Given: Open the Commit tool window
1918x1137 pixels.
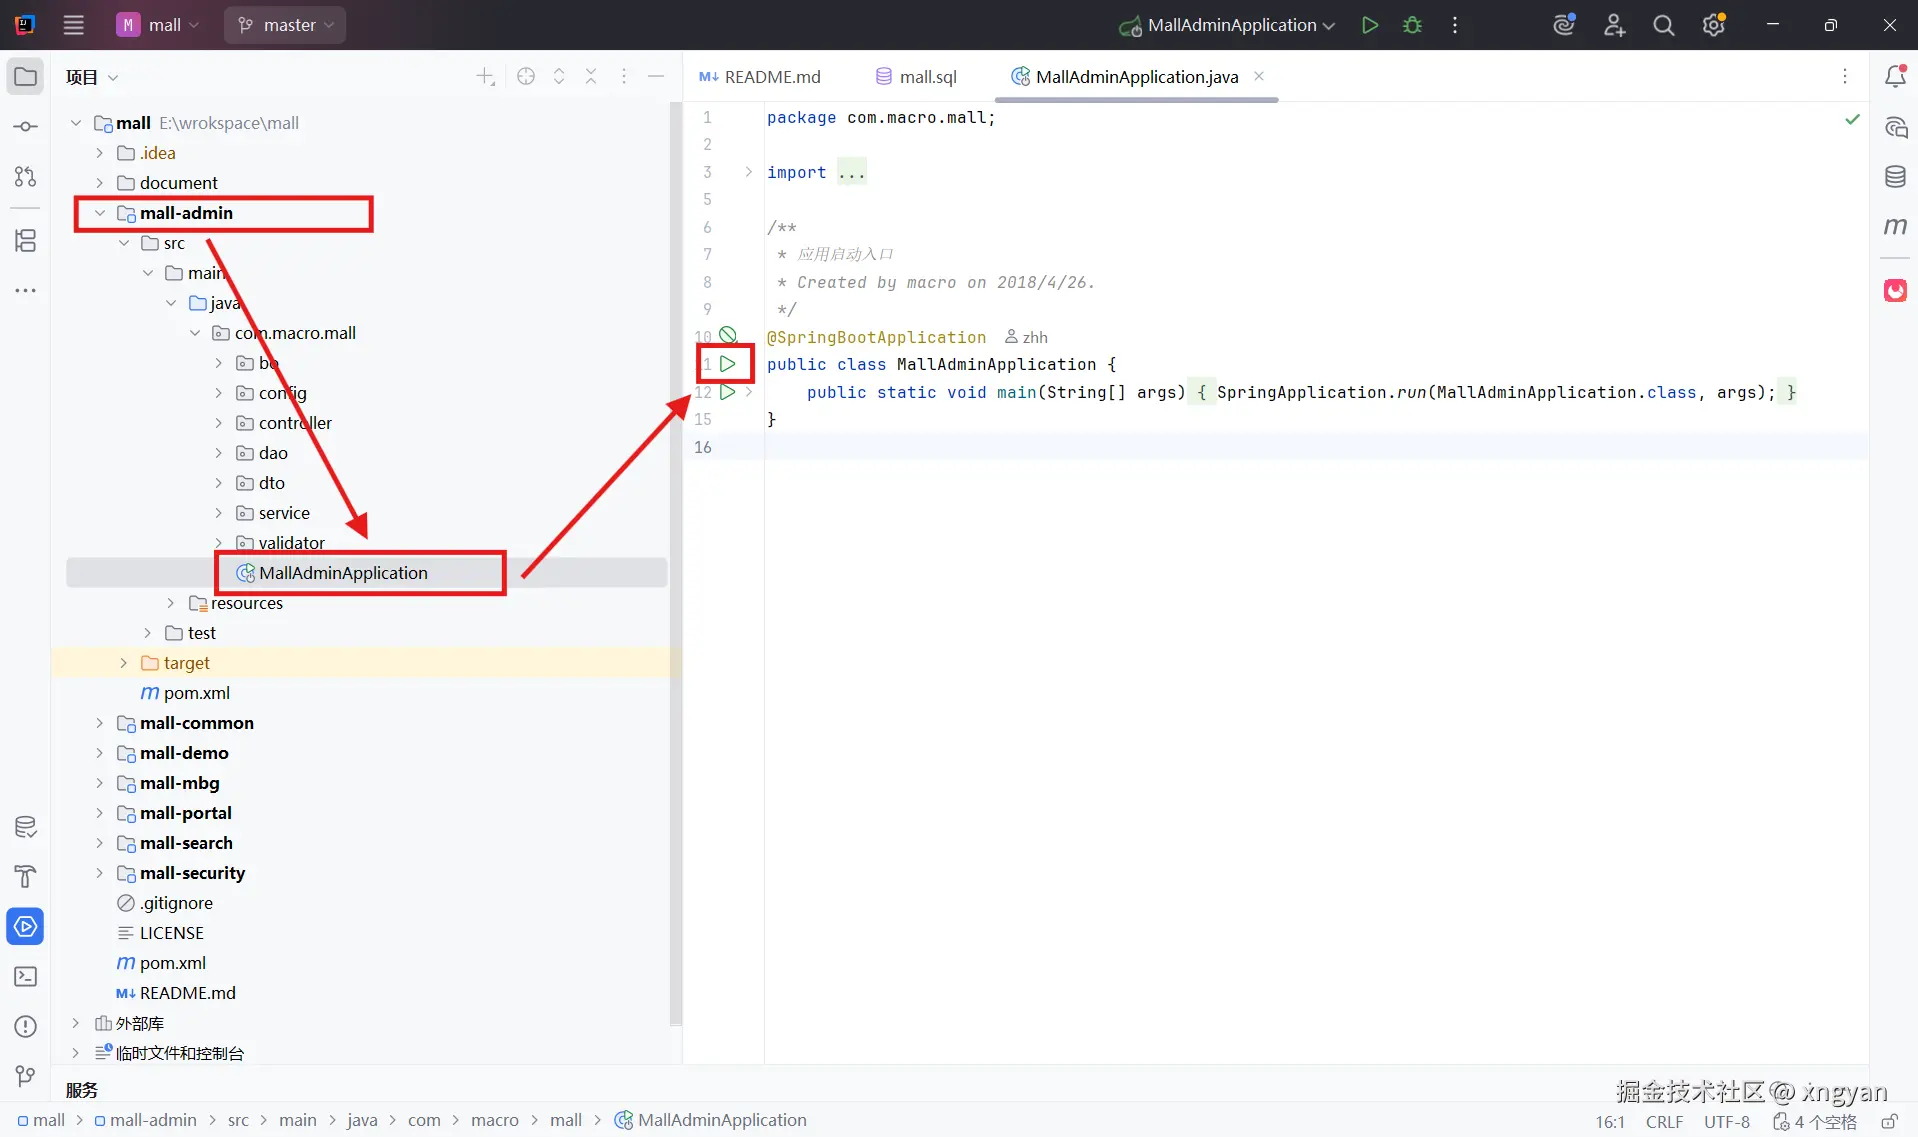Looking at the screenshot, I should (25, 127).
